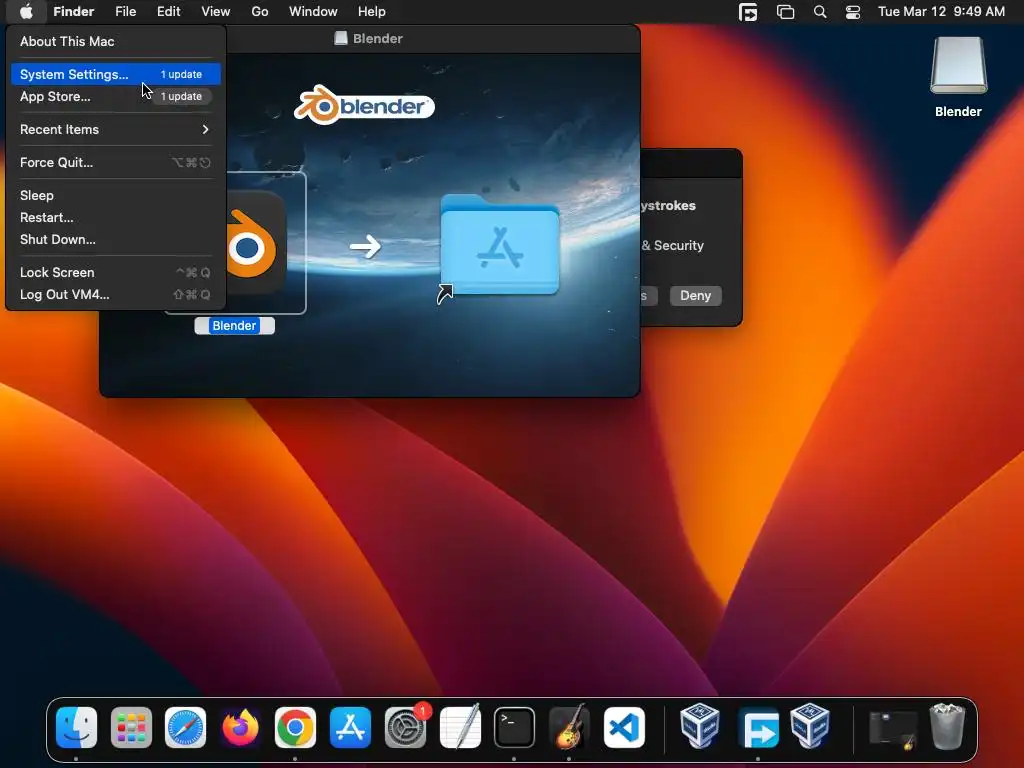Open Finder from the Dock

point(76,727)
